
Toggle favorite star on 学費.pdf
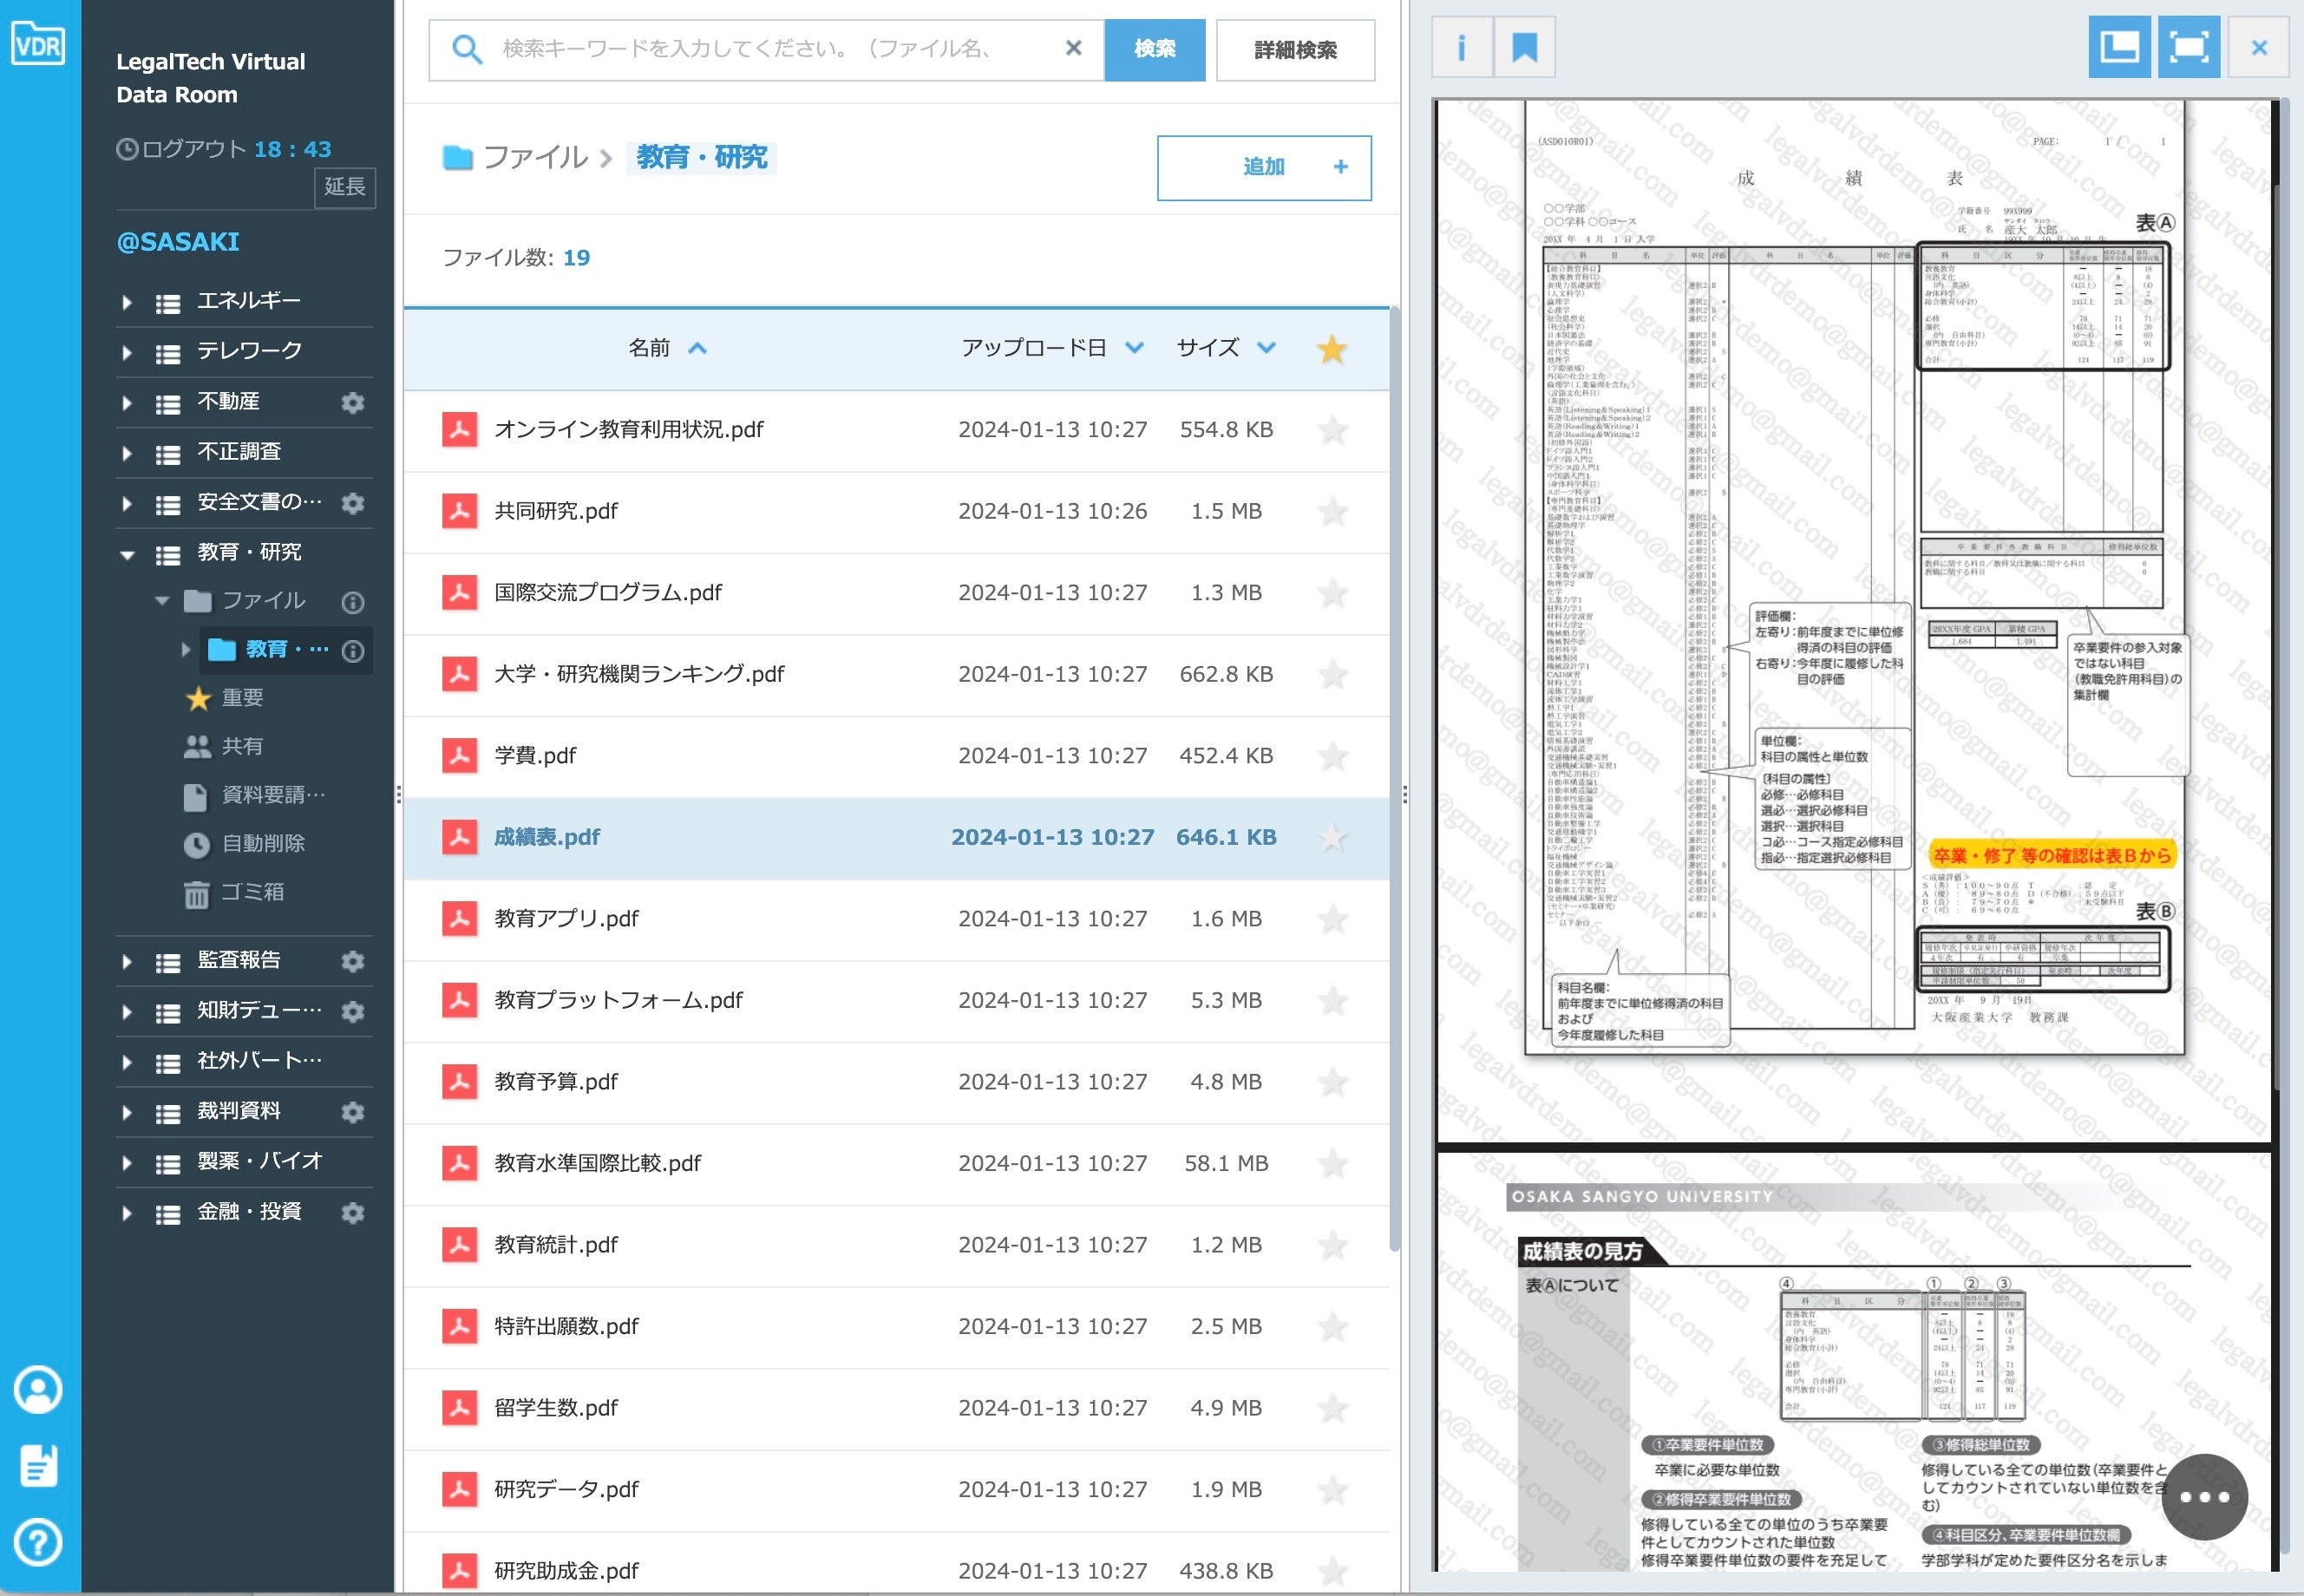[1332, 756]
